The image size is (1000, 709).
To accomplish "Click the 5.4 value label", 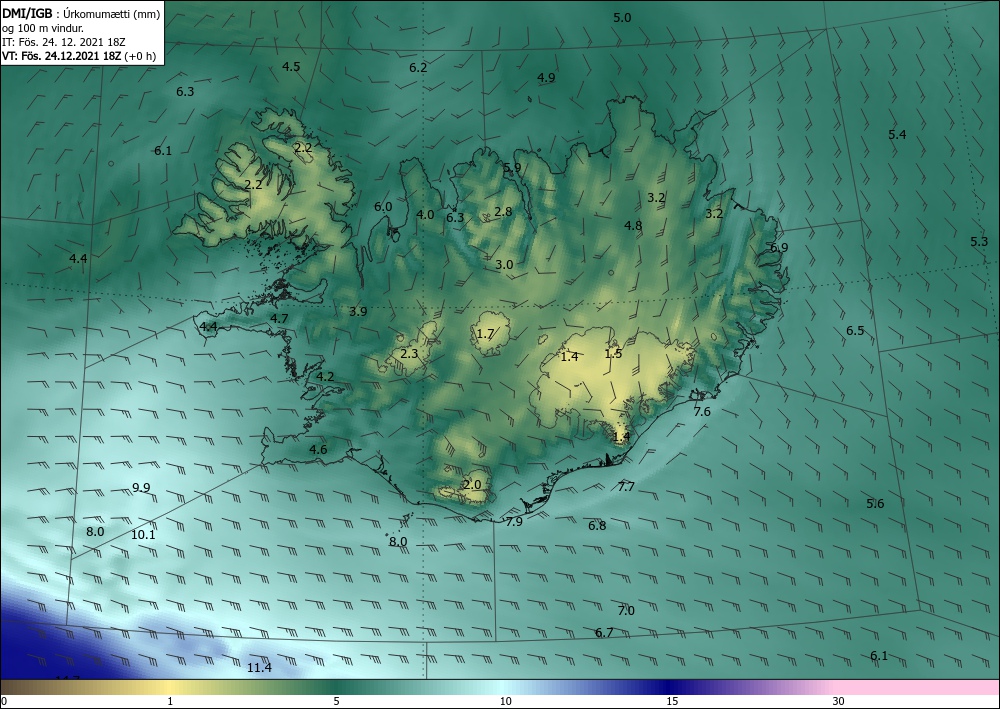I will click(897, 135).
